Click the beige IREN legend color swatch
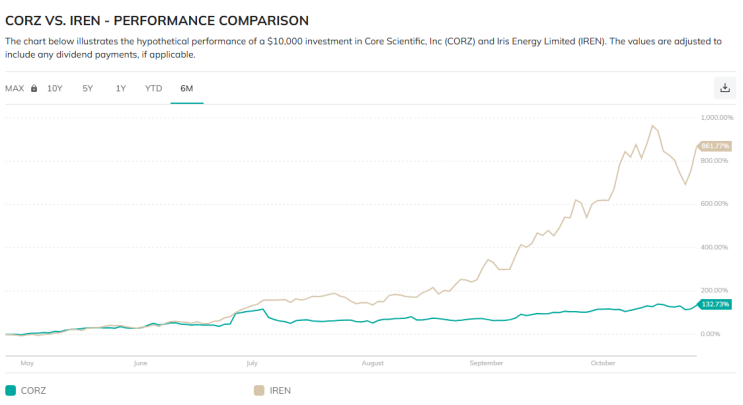The width and height of the screenshot is (743, 405). click(259, 391)
